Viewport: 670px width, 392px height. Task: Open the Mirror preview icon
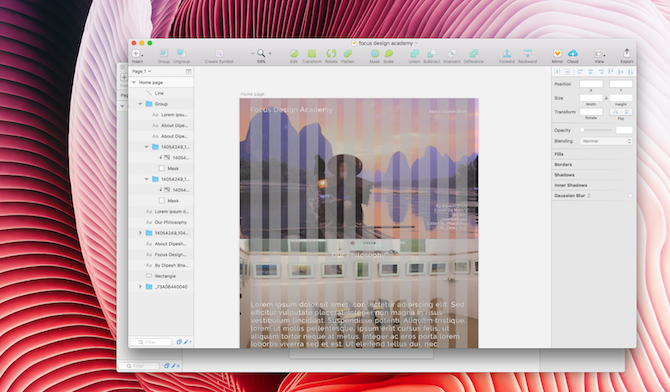point(557,53)
